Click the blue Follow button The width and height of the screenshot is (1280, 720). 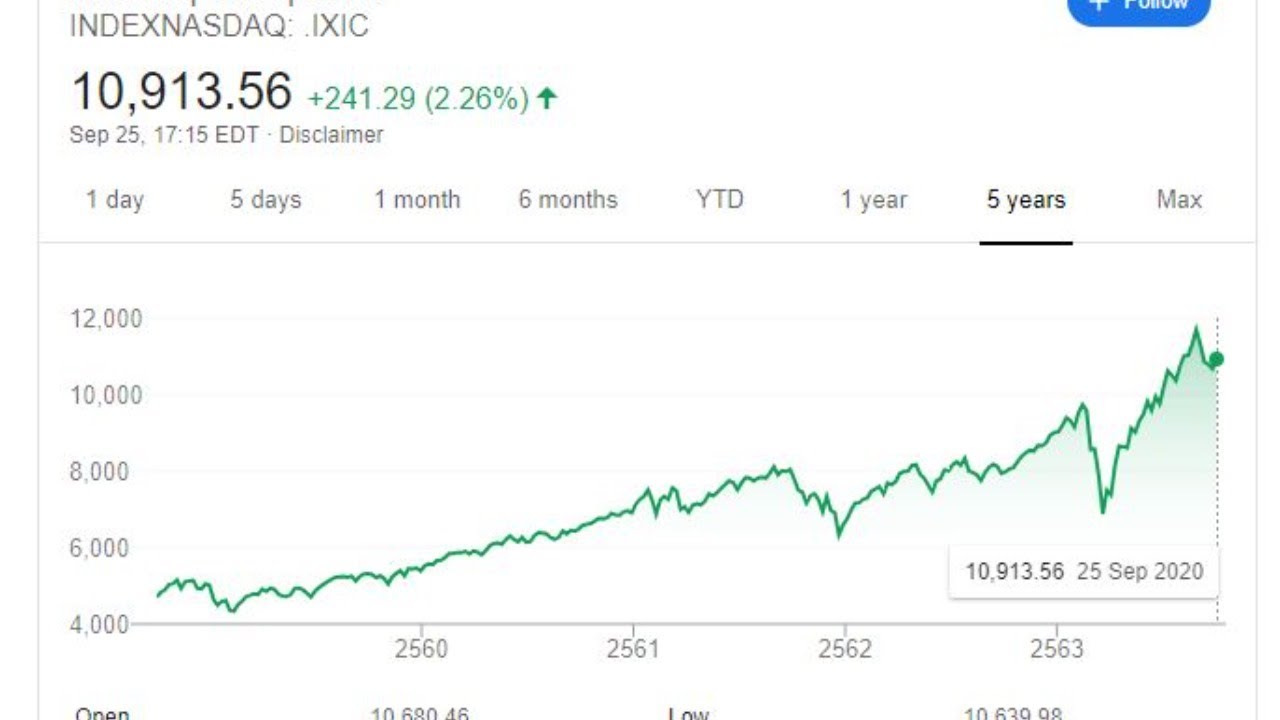point(1138,8)
